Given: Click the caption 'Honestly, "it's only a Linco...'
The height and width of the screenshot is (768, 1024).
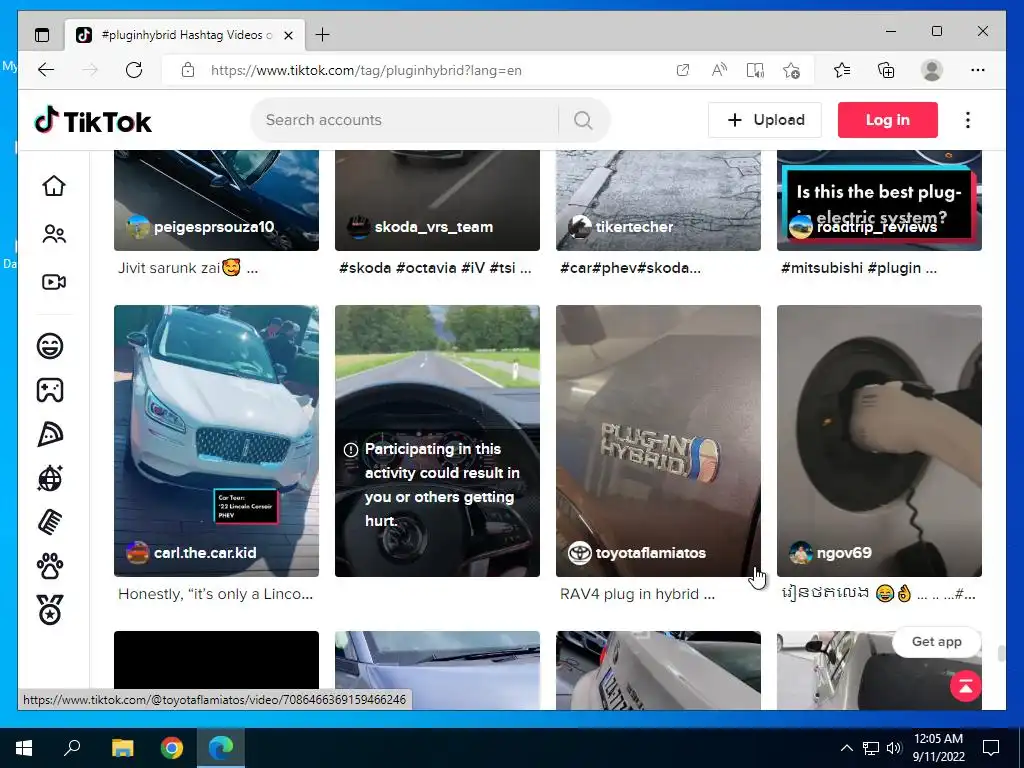Looking at the screenshot, I should point(216,594).
